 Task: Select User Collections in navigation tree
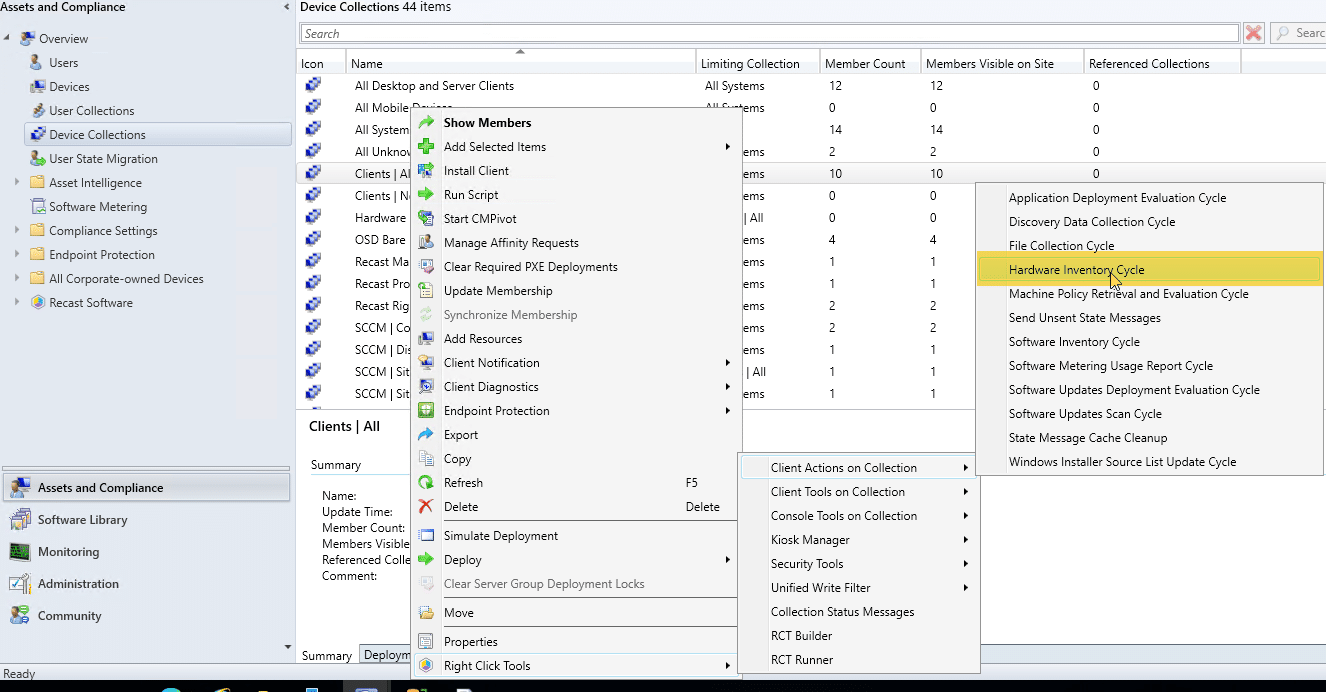(91, 111)
